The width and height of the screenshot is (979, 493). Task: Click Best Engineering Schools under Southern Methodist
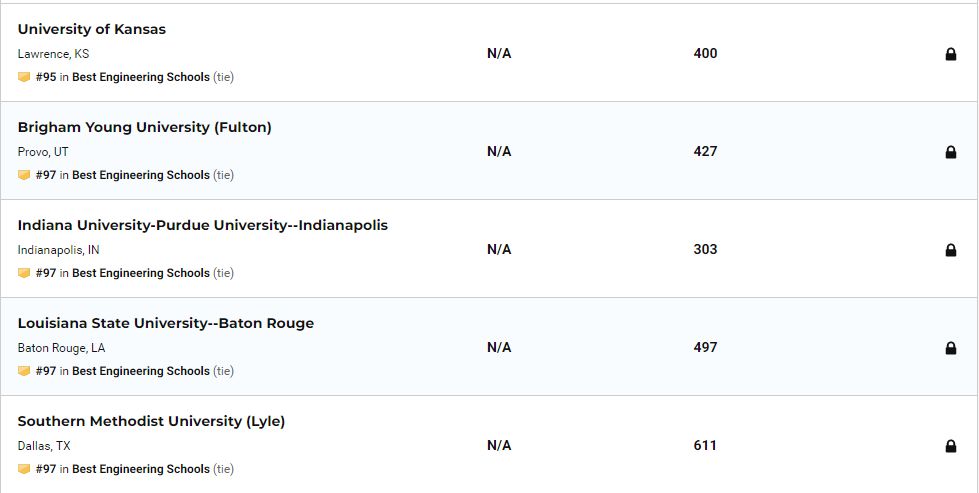pyautogui.click(x=141, y=469)
